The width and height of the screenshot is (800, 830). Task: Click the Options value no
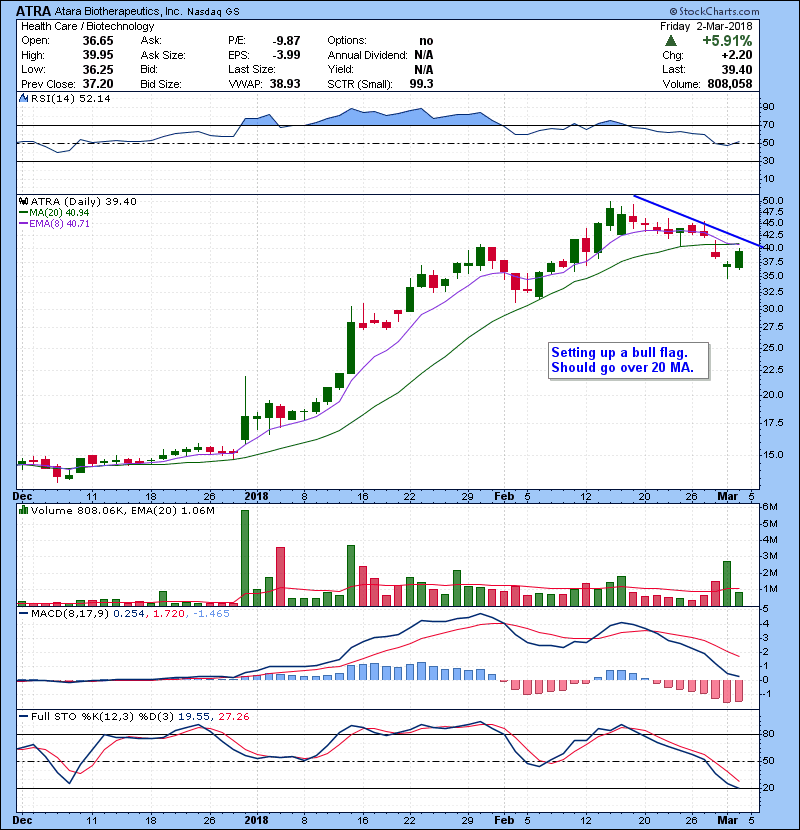[x=426, y=41]
